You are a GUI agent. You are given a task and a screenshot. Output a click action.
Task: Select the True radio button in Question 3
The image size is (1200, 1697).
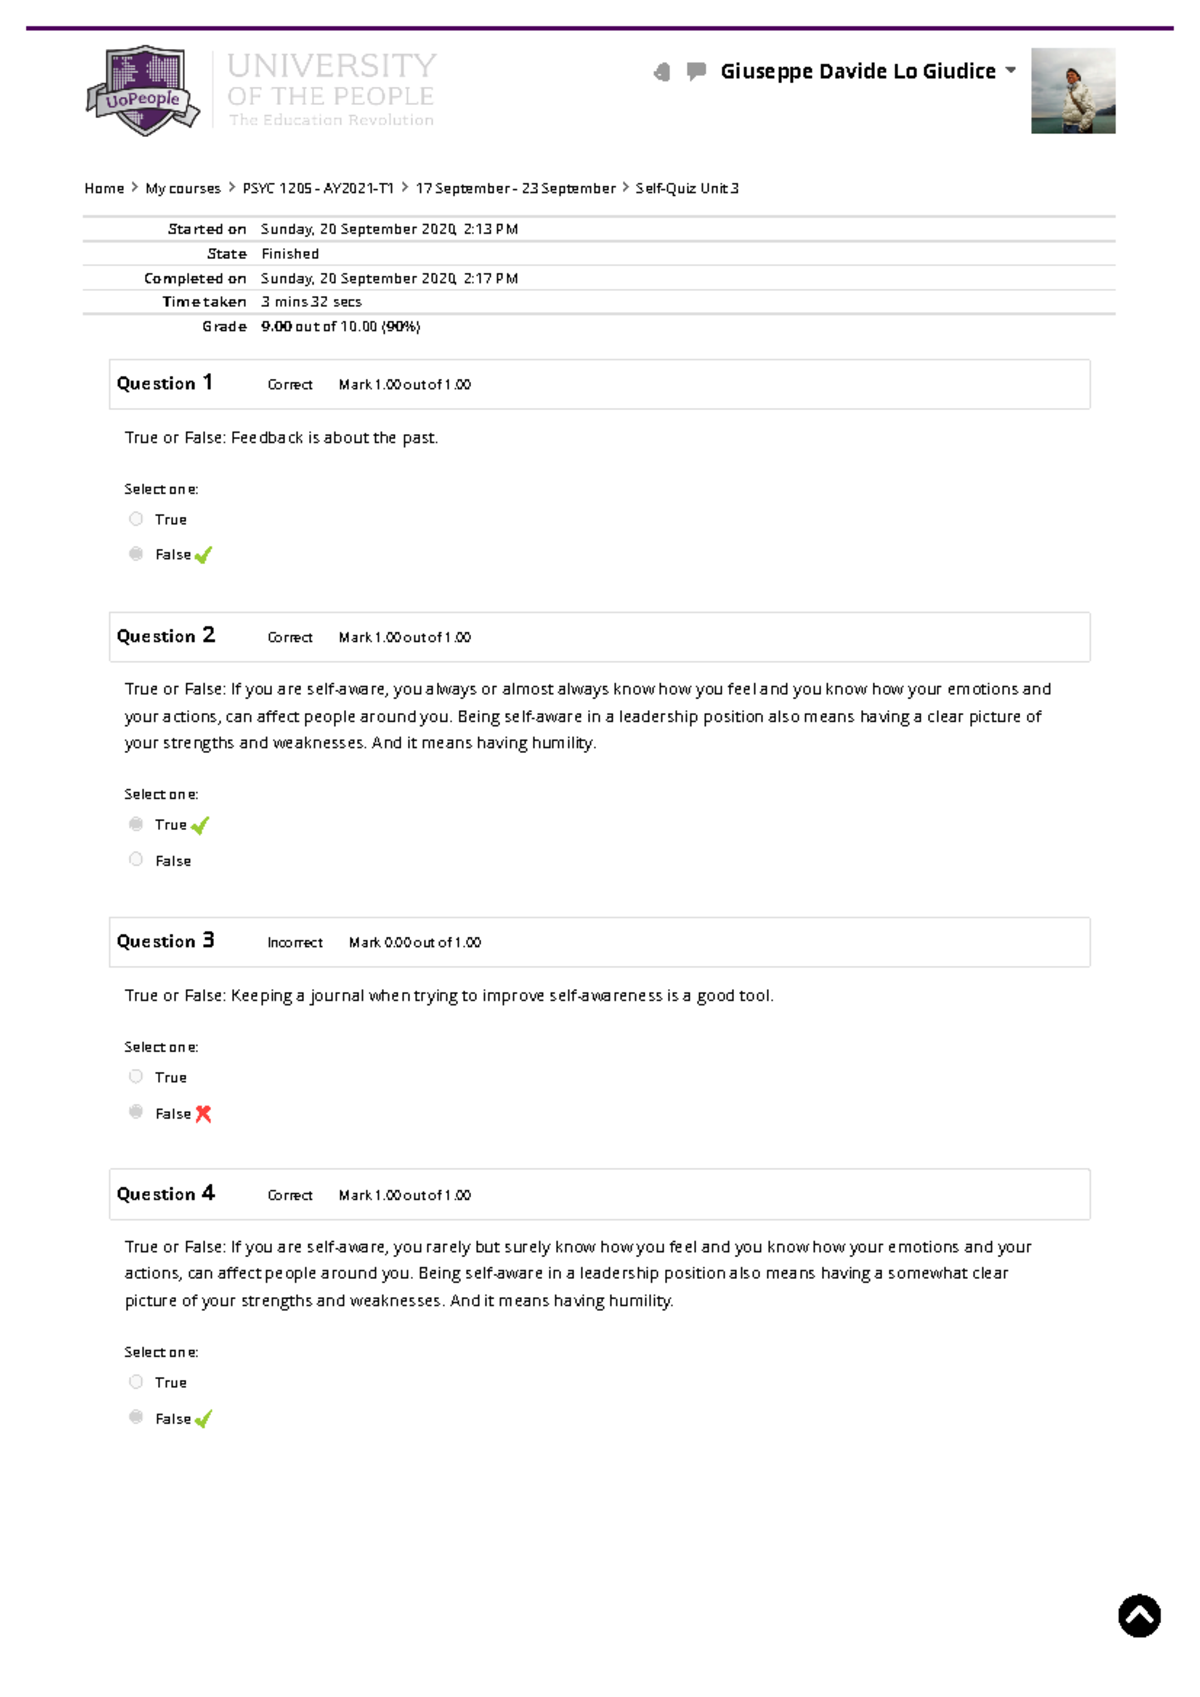pyautogui.click(x=135, y=1075)
